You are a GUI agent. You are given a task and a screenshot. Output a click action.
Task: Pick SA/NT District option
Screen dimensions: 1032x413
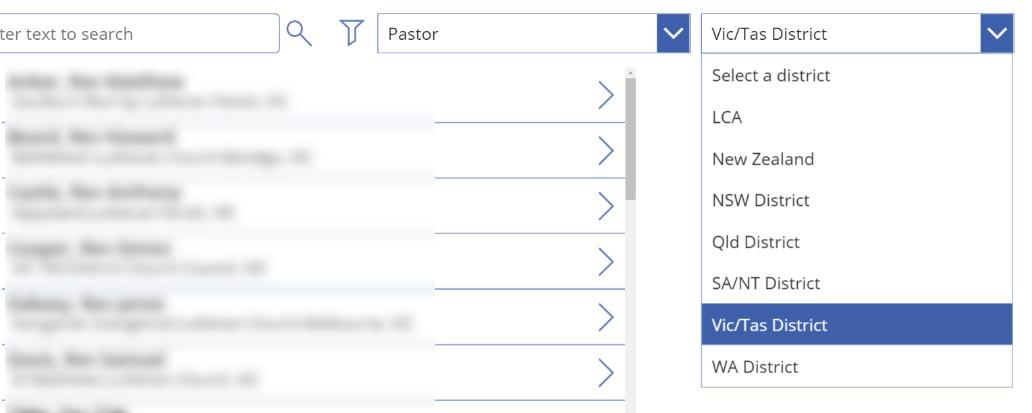[857, 283]
